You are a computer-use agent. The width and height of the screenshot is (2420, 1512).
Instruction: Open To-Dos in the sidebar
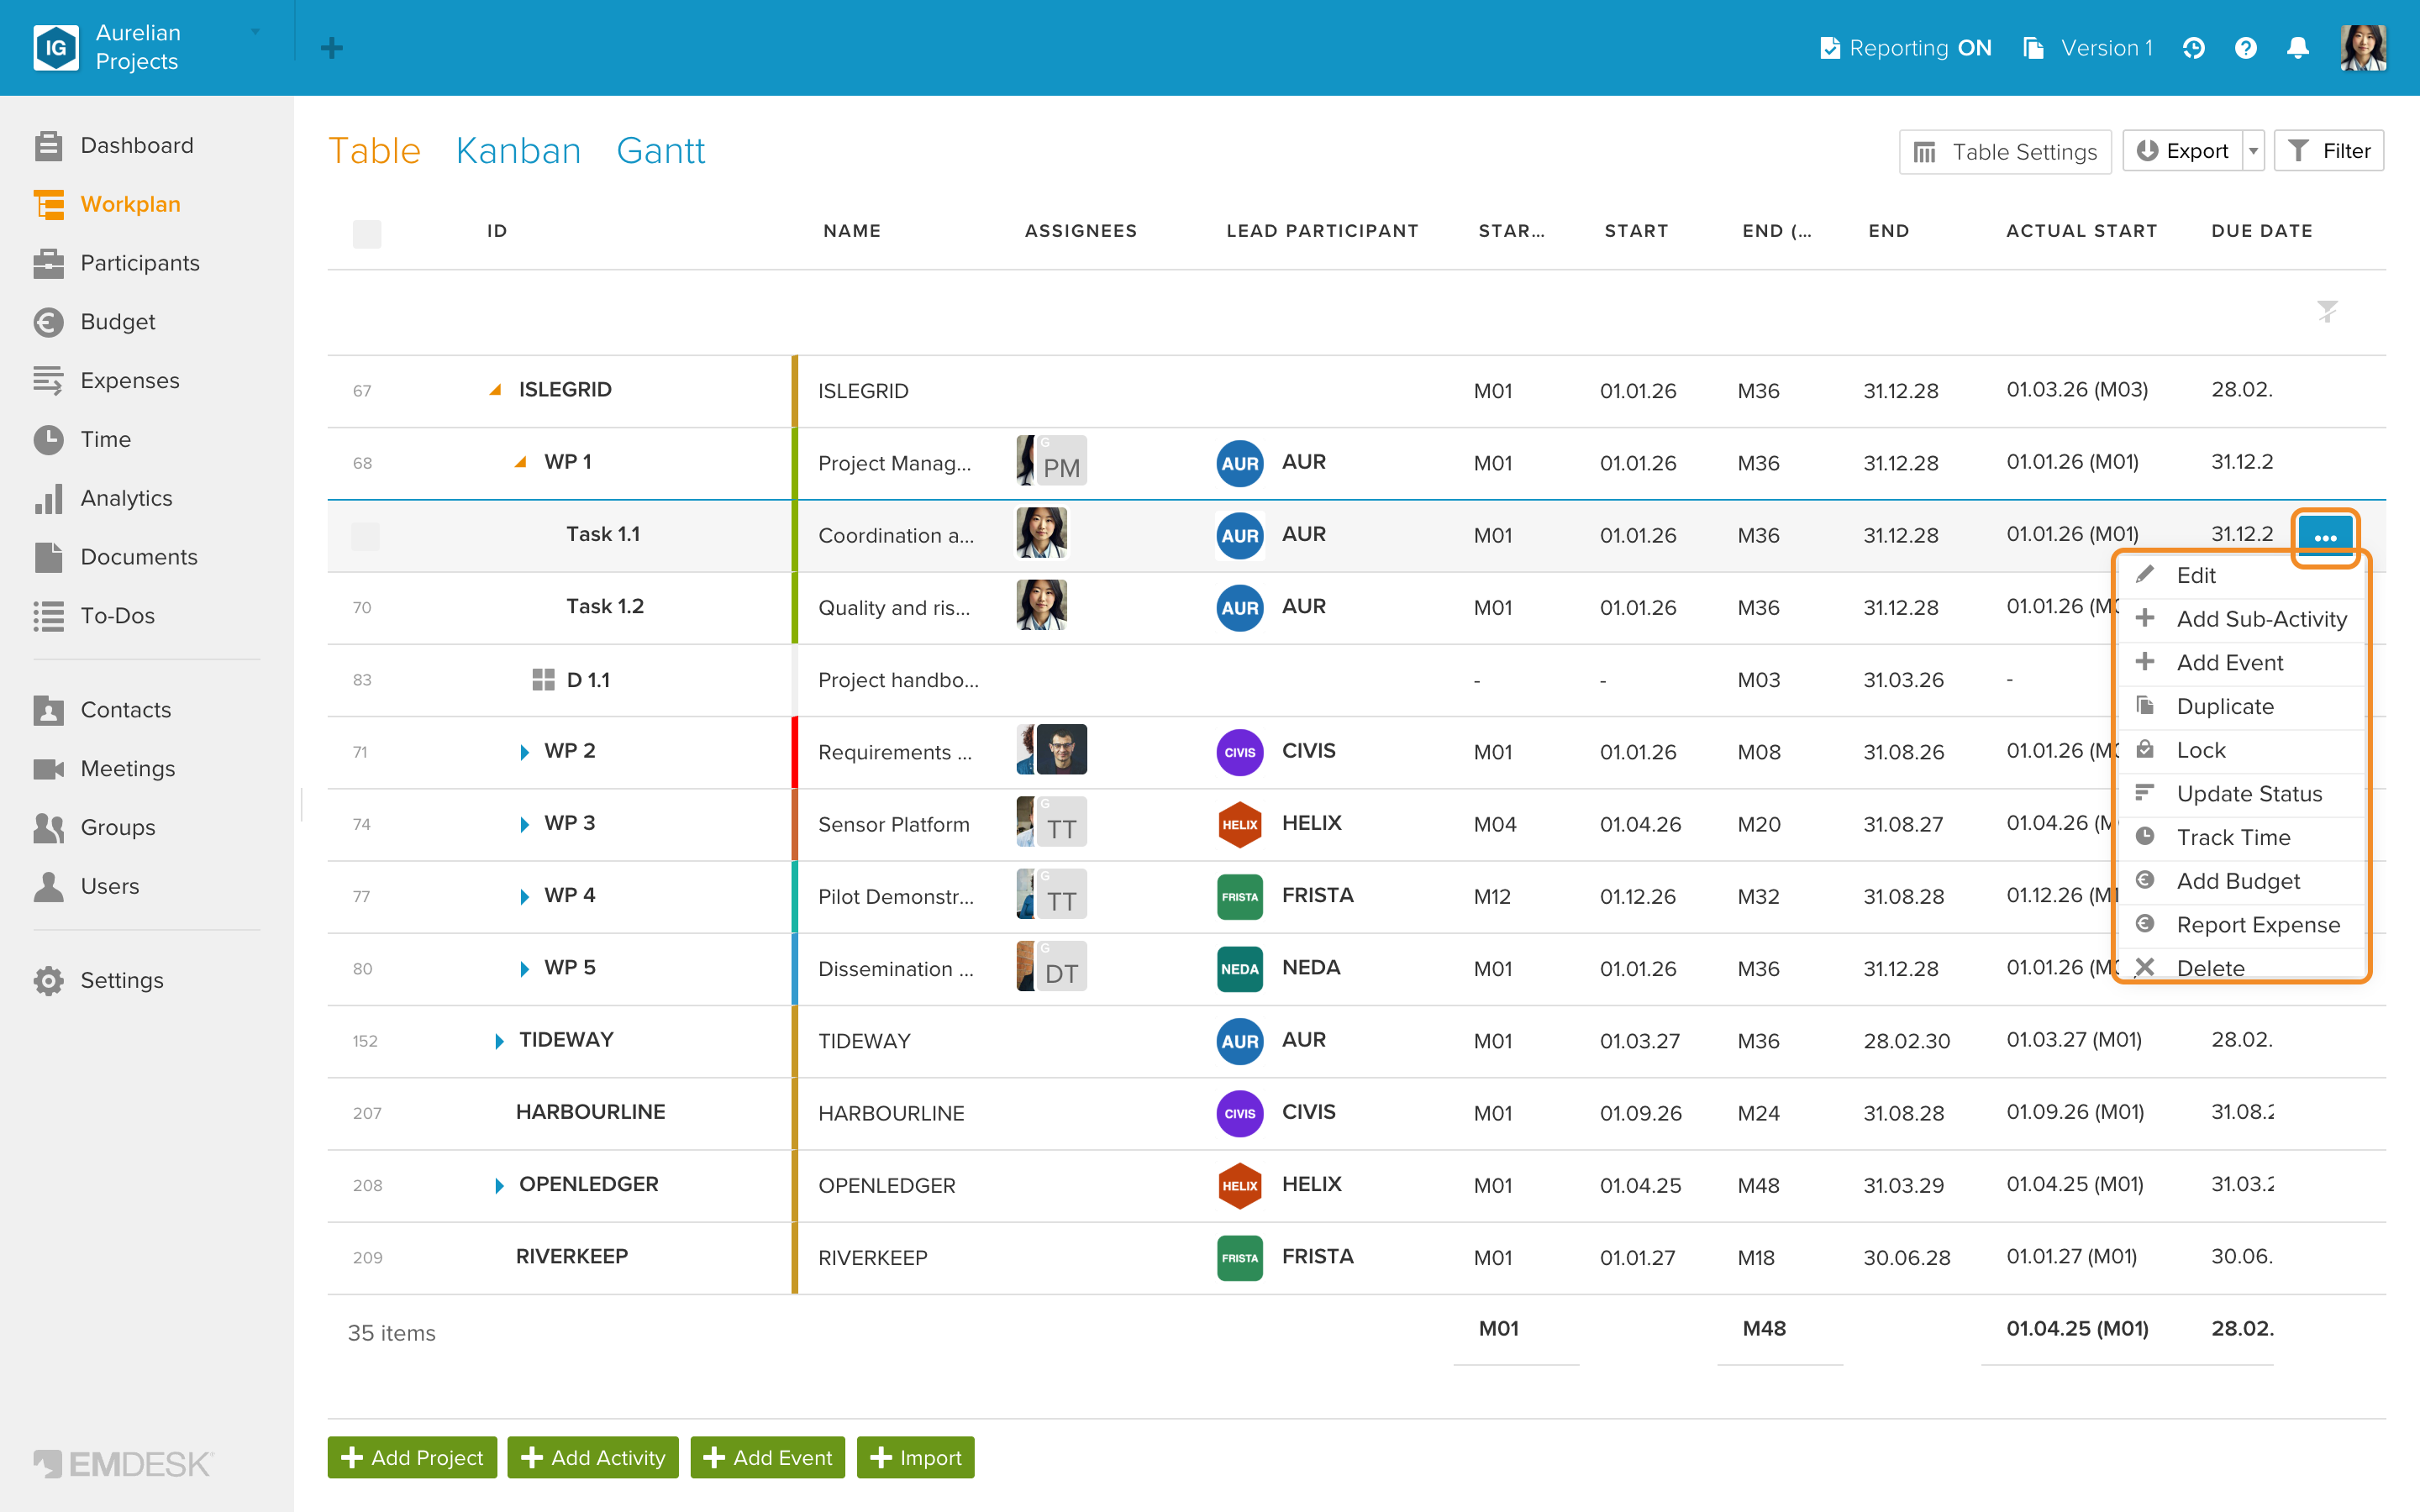[94, 616]
